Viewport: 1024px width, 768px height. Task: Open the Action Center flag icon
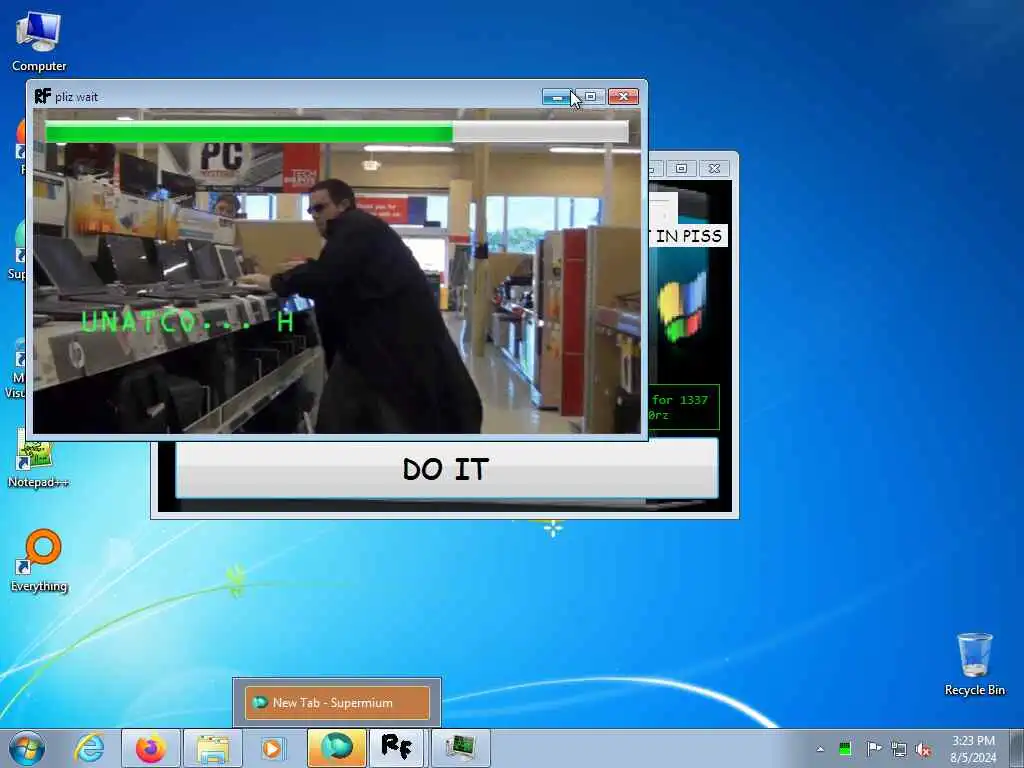[x=873, y=749]
